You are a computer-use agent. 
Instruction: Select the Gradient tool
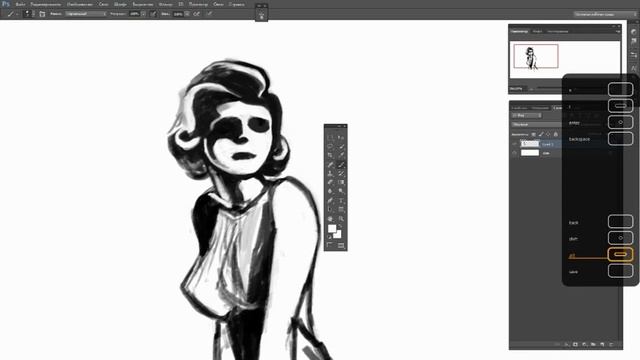tap(341, 182)
